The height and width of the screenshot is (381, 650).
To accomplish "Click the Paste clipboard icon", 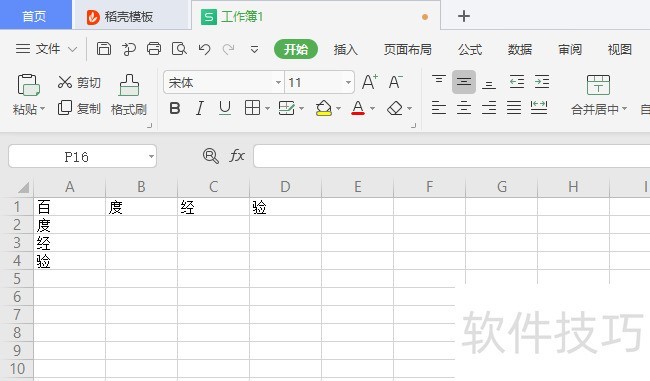I will coord(28,85).
